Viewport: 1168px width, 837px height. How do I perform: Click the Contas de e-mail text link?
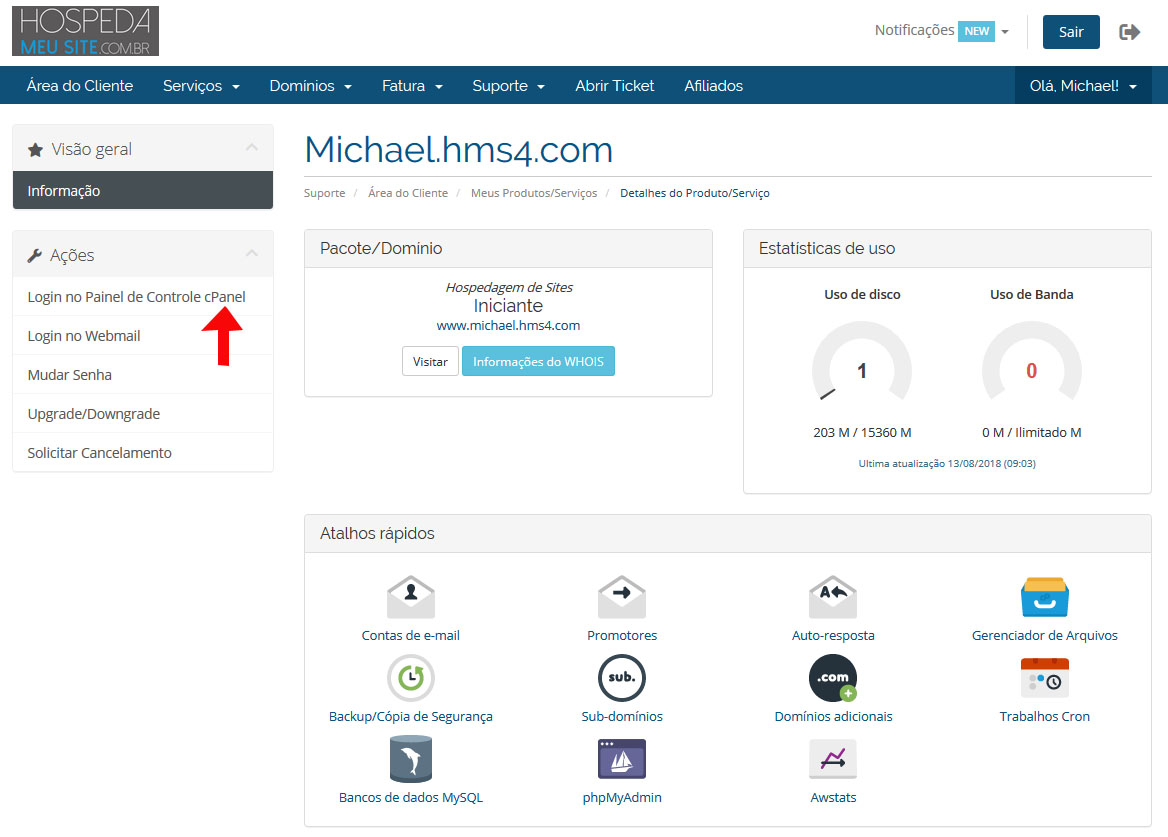coord(410,635)
